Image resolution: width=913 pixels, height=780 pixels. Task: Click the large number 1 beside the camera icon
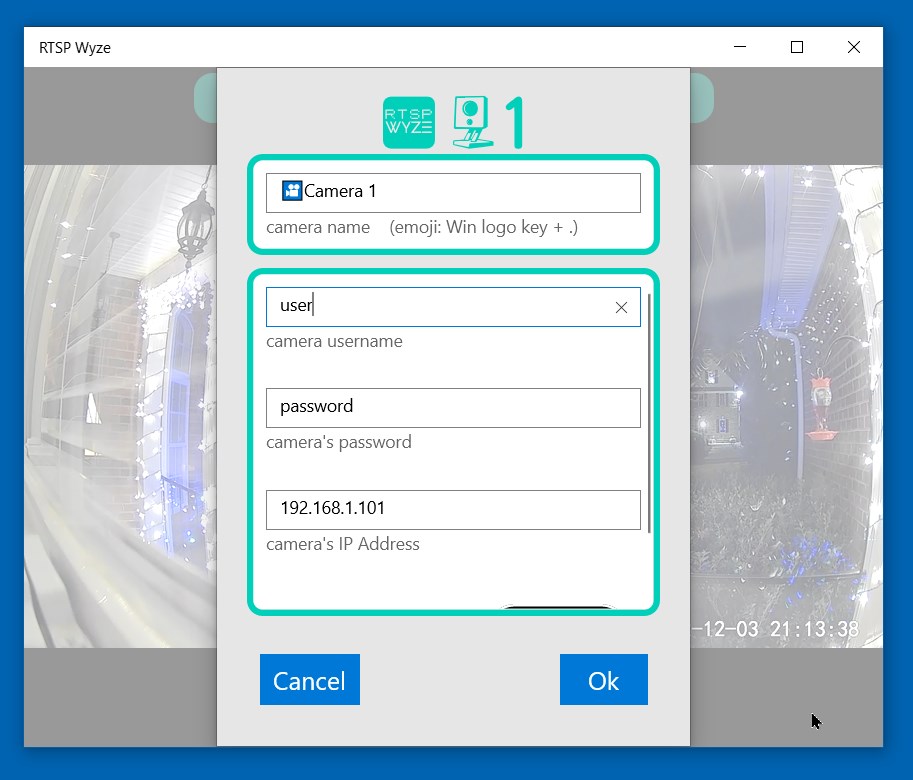pyautogui.click(x=512, y=119)
